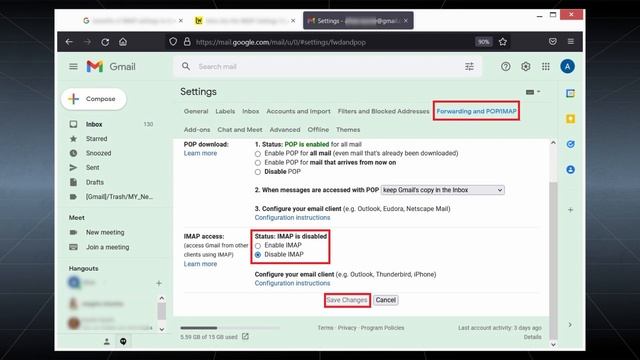Reload the page with refresh icon
The width and height of the screenshot is (640, 360).
click(x=105, y=42)
